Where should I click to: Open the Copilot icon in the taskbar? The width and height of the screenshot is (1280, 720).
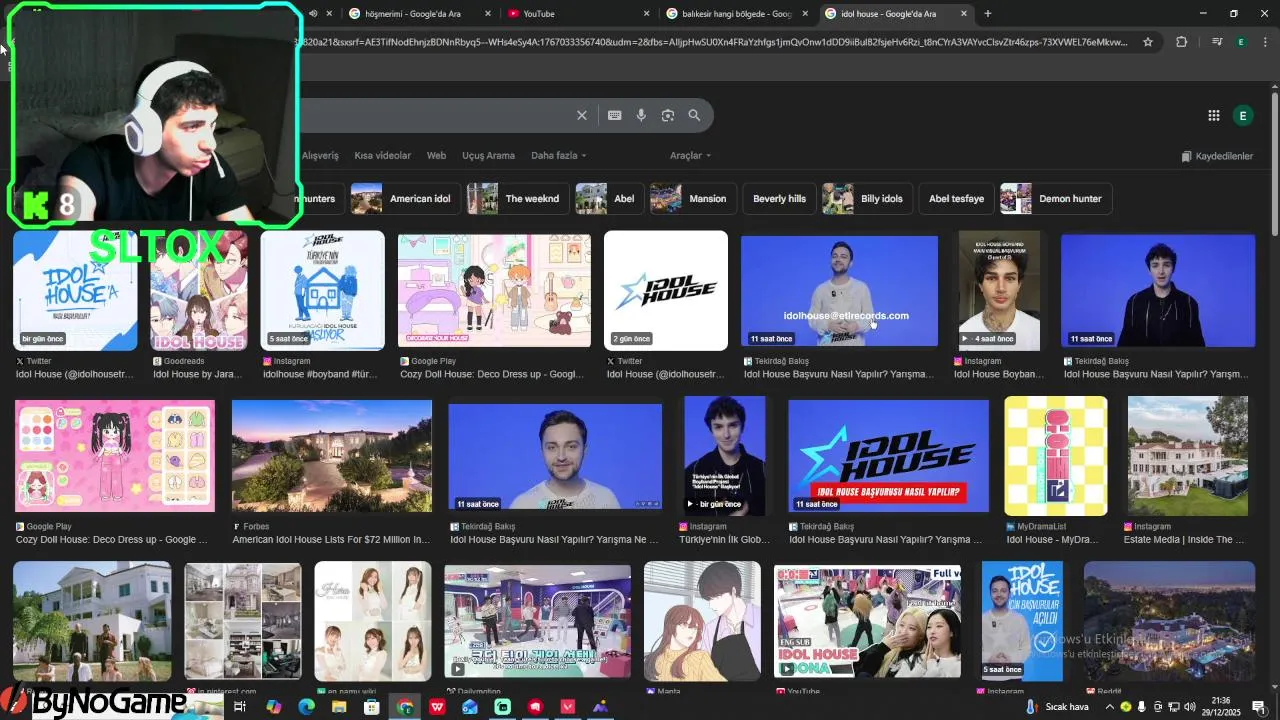(273, 707)
